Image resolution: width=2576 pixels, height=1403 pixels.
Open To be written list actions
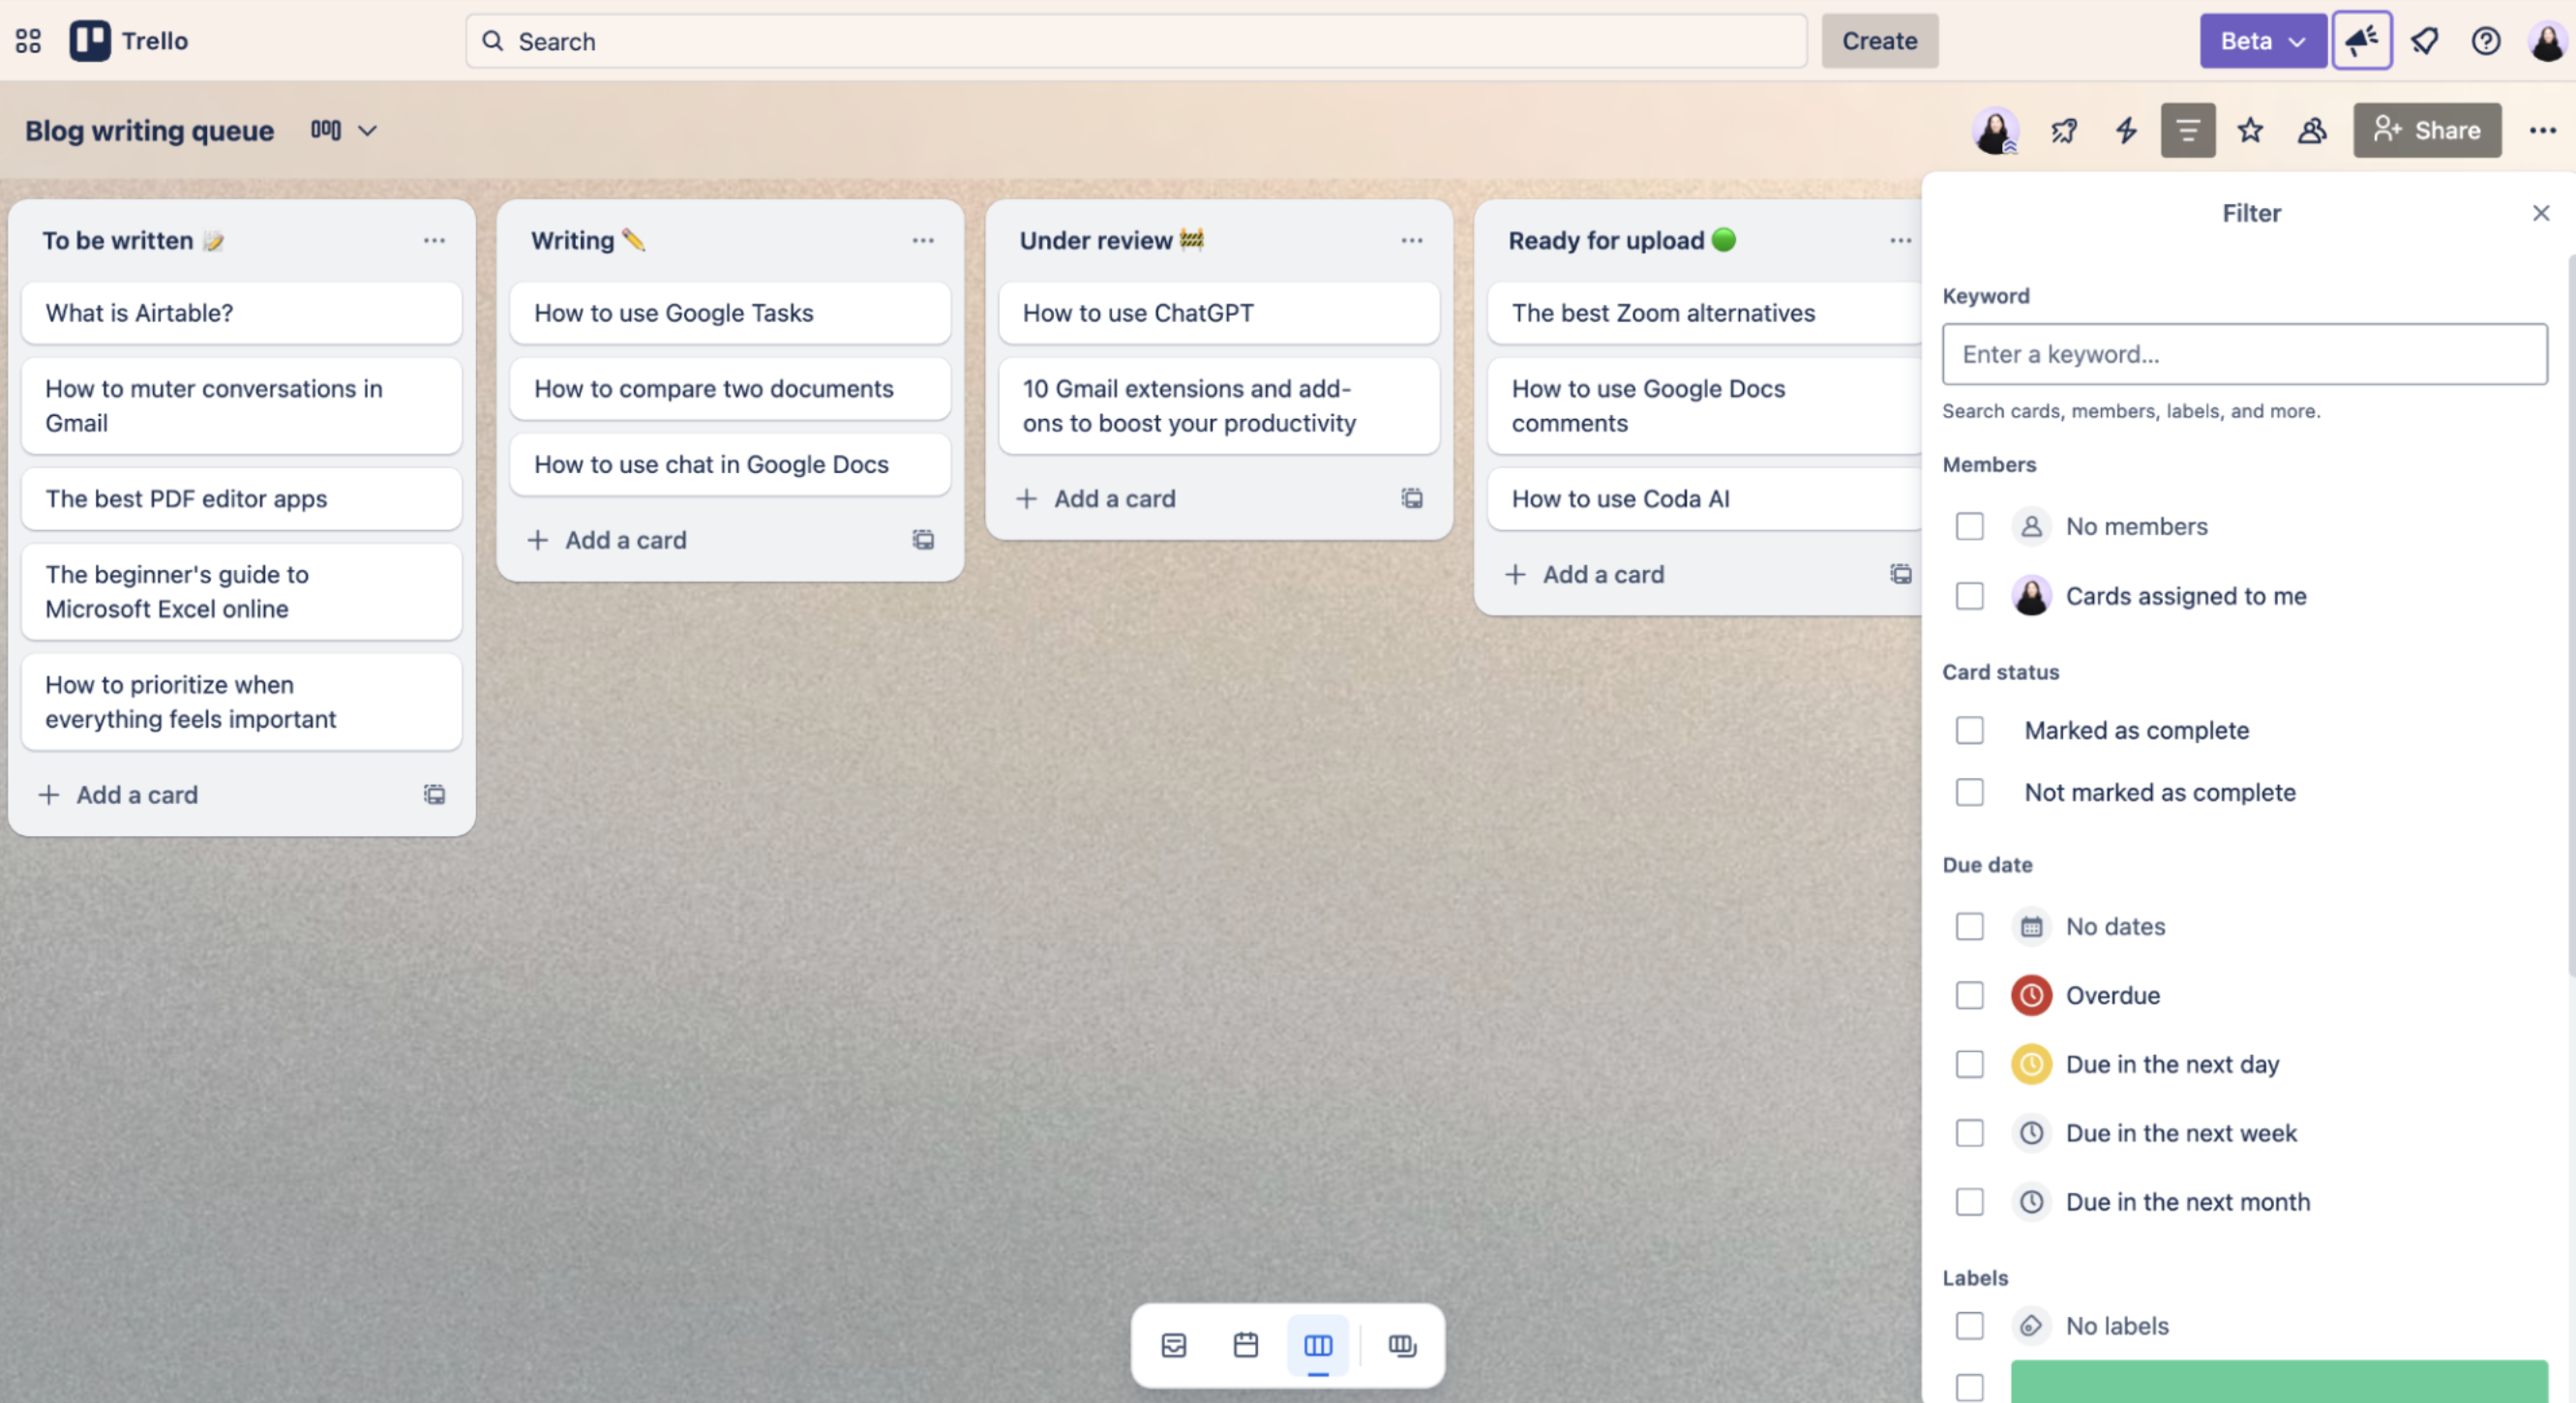(434, 240)
